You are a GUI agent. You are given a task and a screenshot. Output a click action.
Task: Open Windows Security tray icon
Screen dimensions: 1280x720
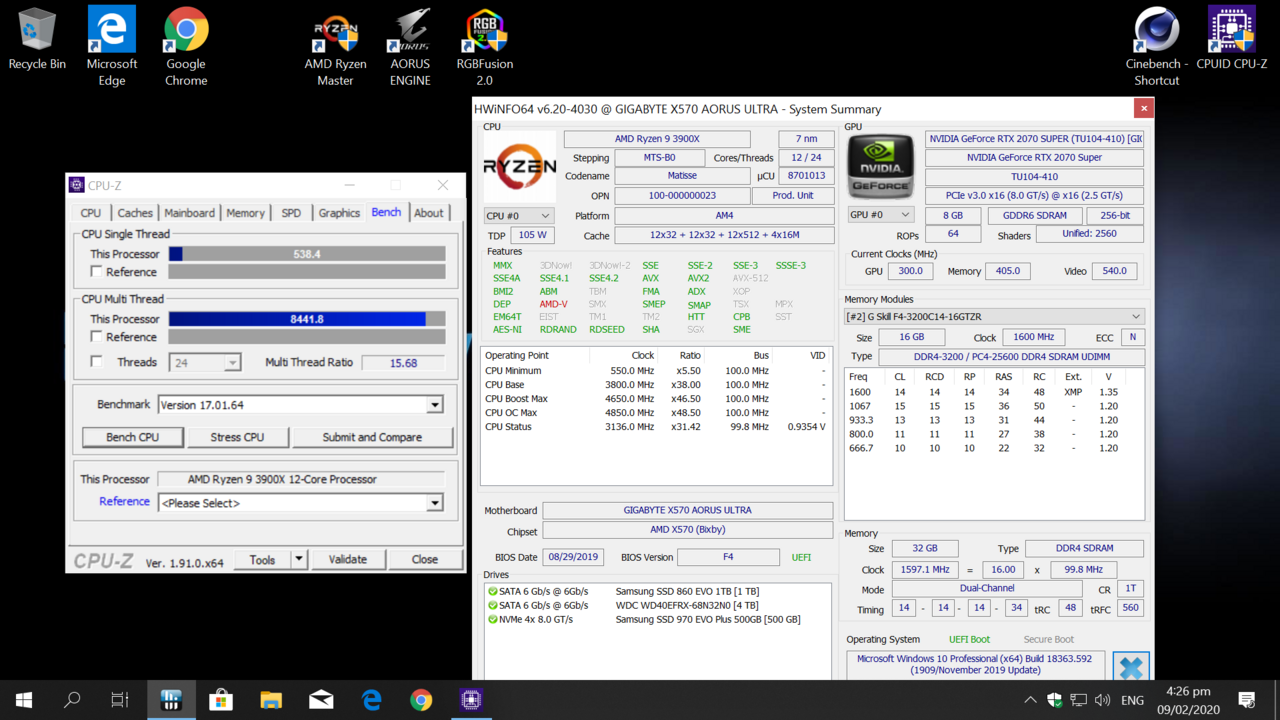pos(1054,700)
